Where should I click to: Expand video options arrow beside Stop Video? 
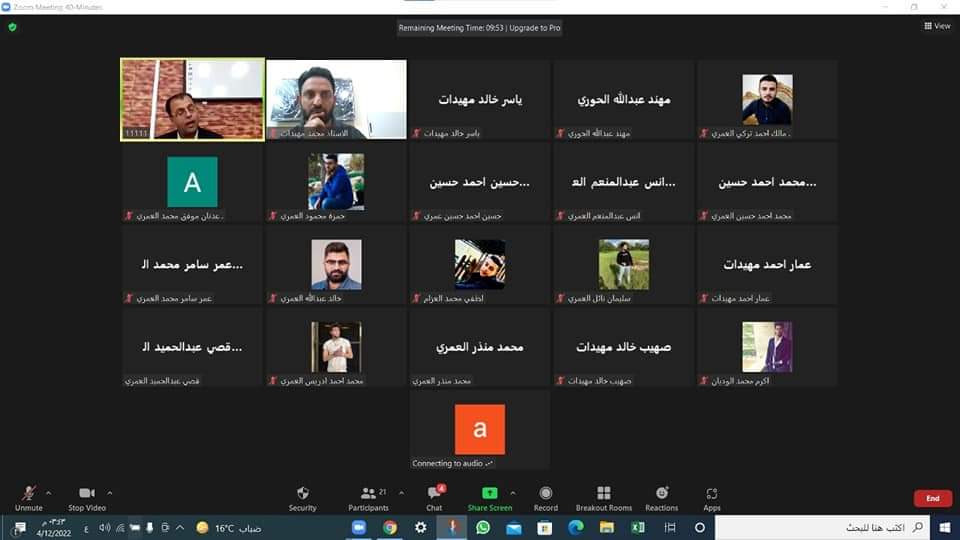pyautogui.click(x=110, y=492)
